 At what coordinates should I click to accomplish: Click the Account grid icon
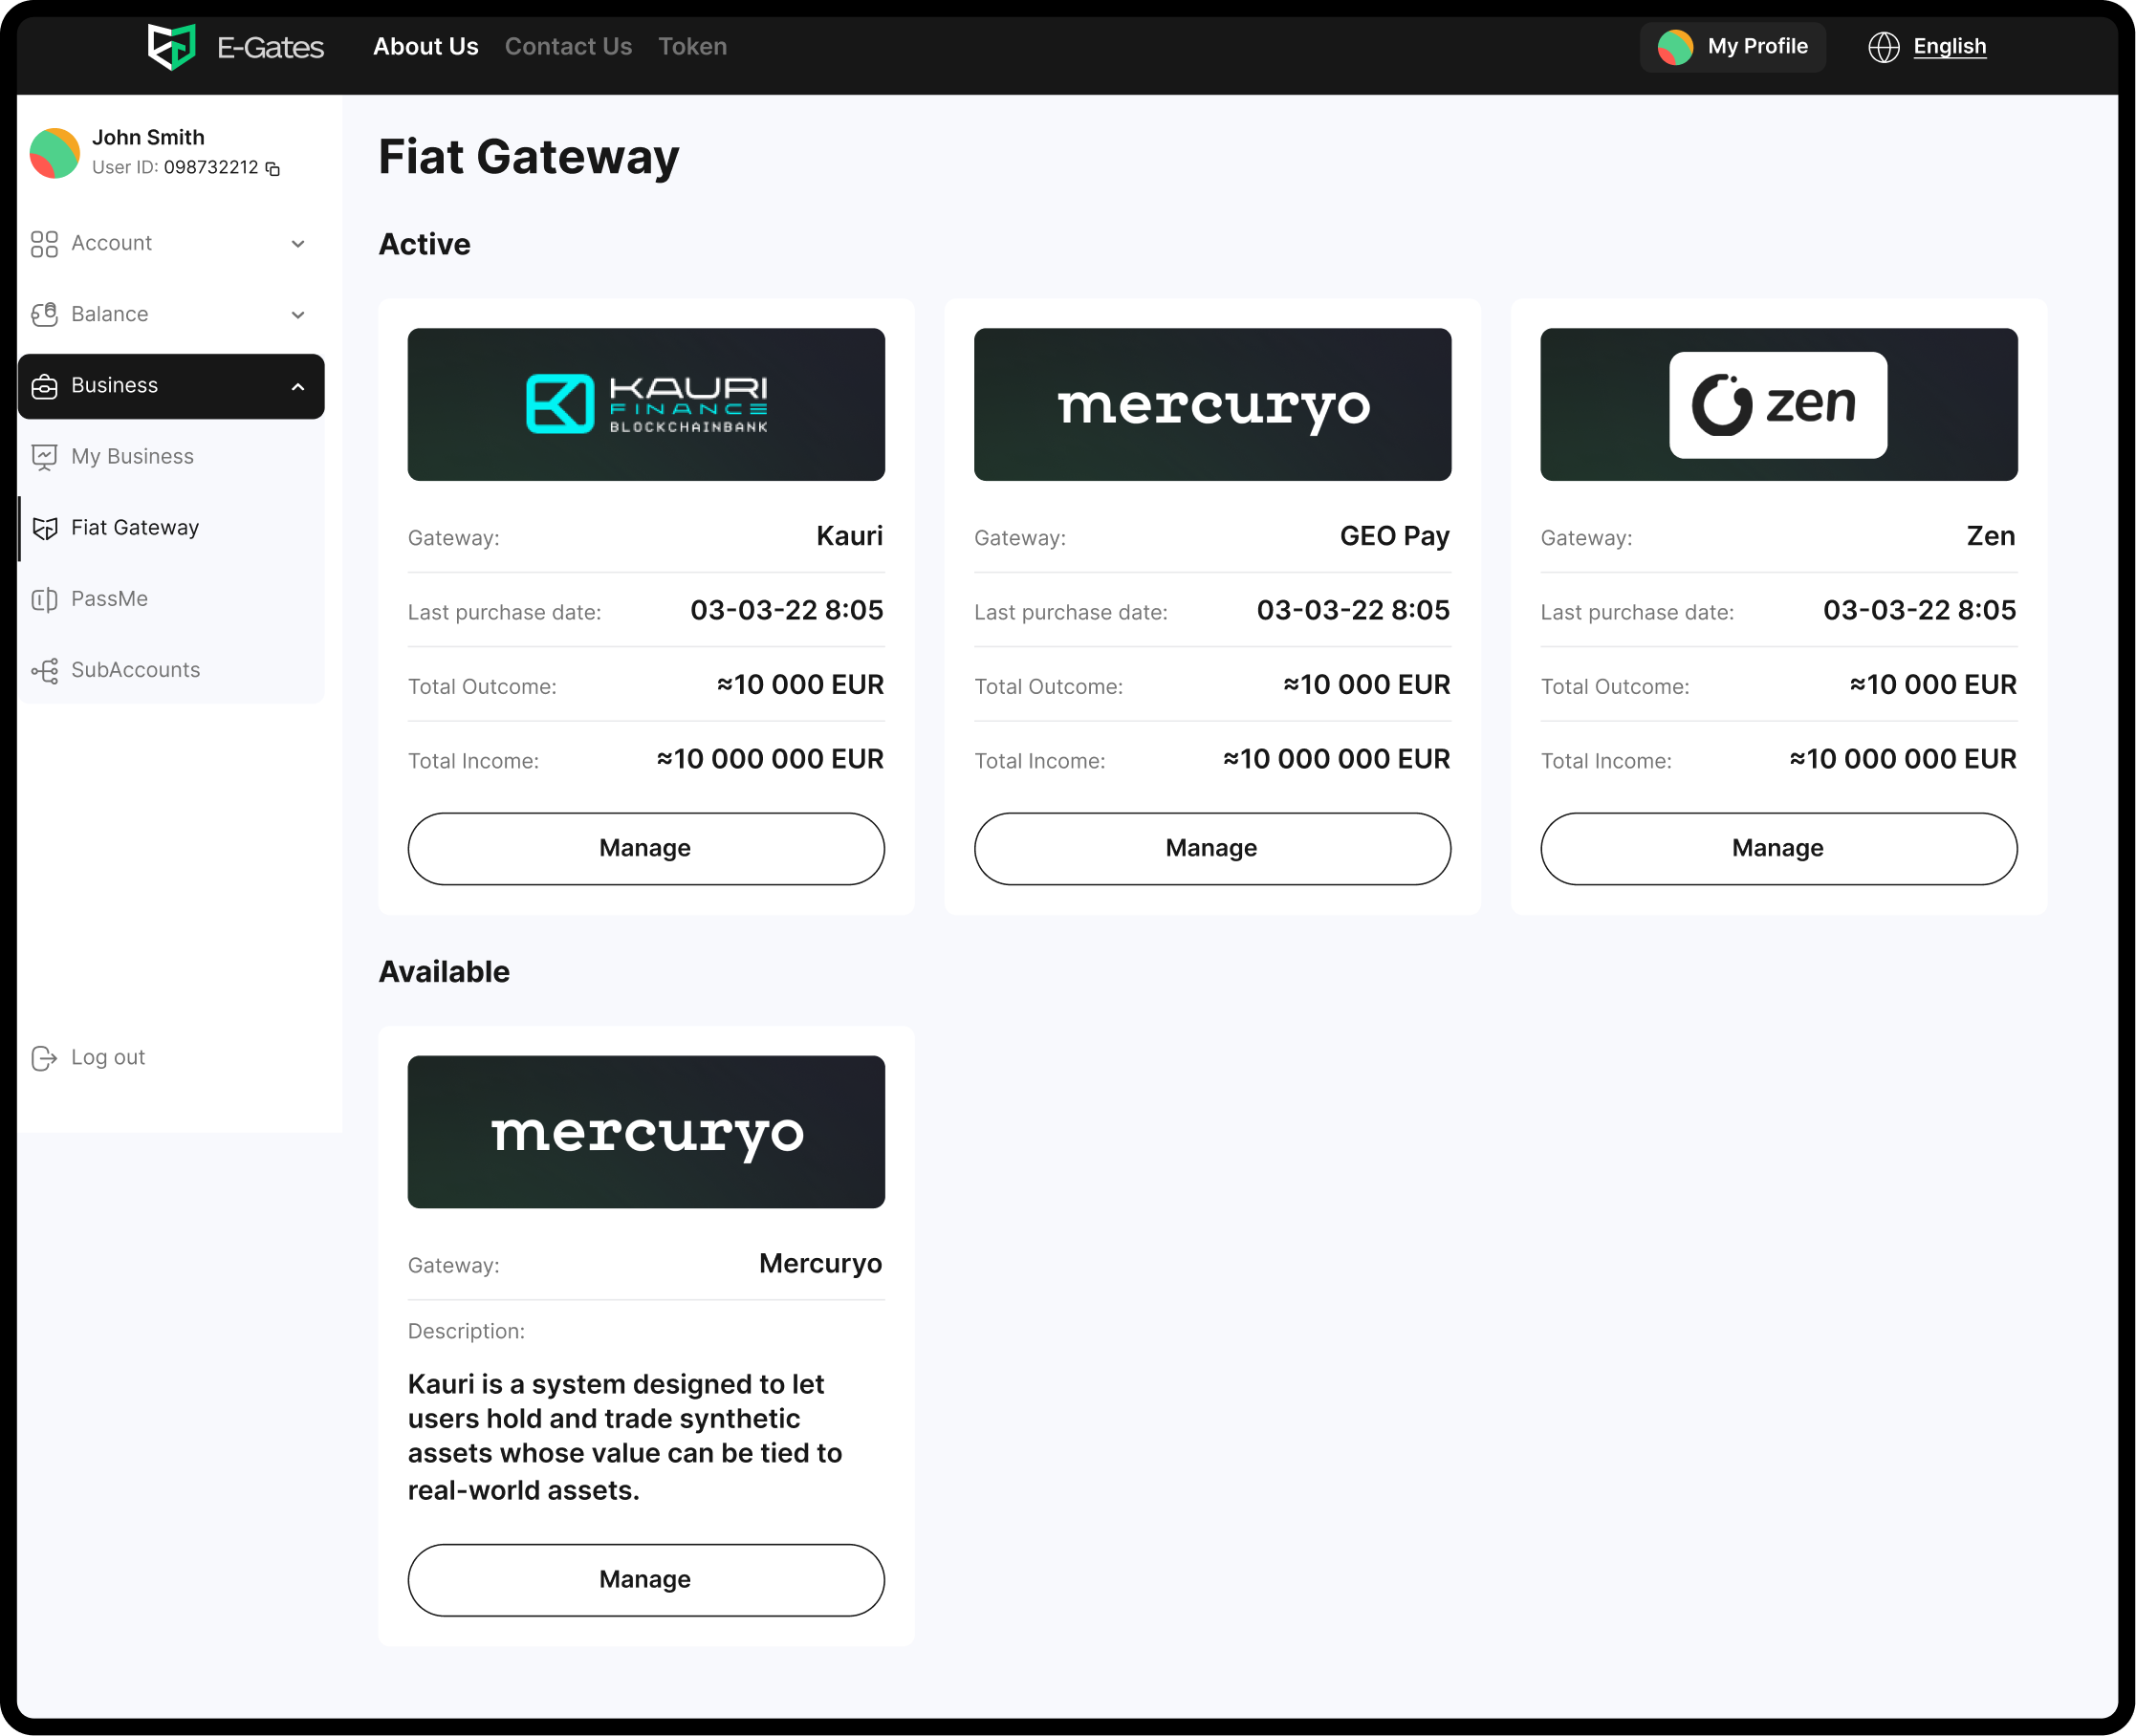click(x=44, y=244)
